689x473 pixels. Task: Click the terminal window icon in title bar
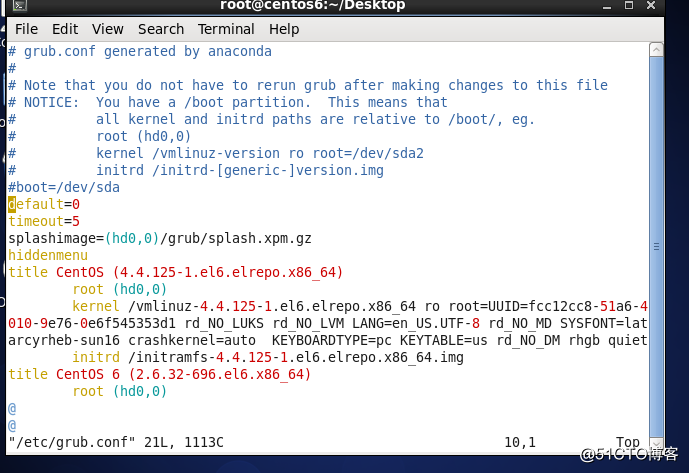tap(19, 5)
